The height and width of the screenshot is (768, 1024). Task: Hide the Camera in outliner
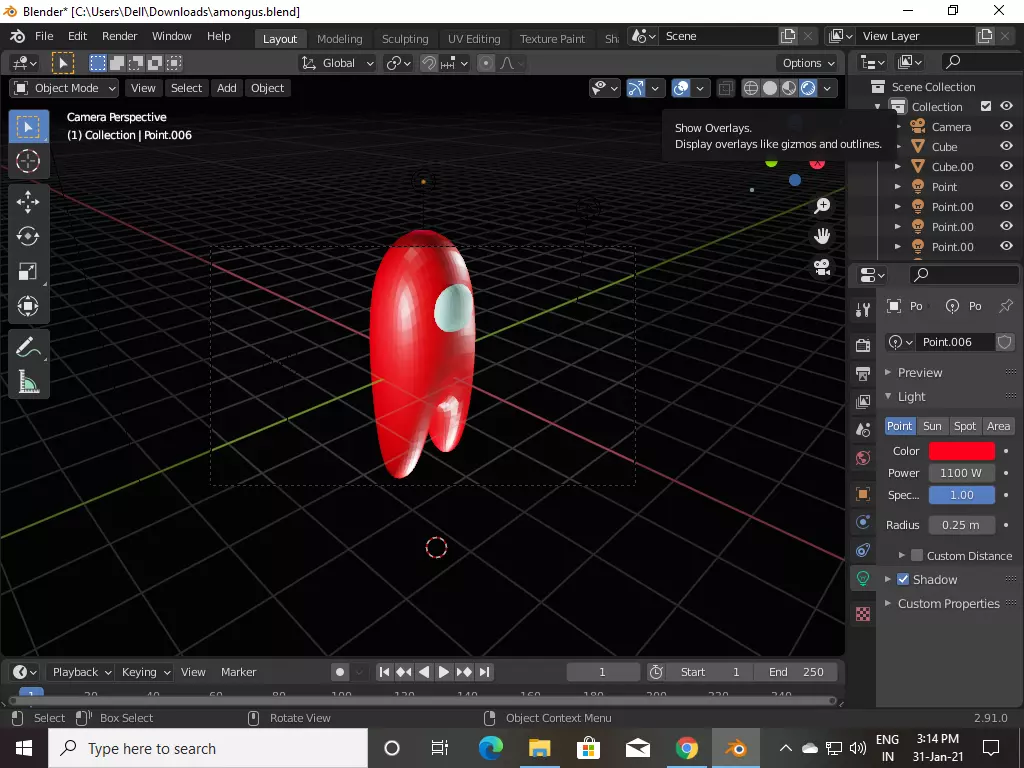[1006, 126]
